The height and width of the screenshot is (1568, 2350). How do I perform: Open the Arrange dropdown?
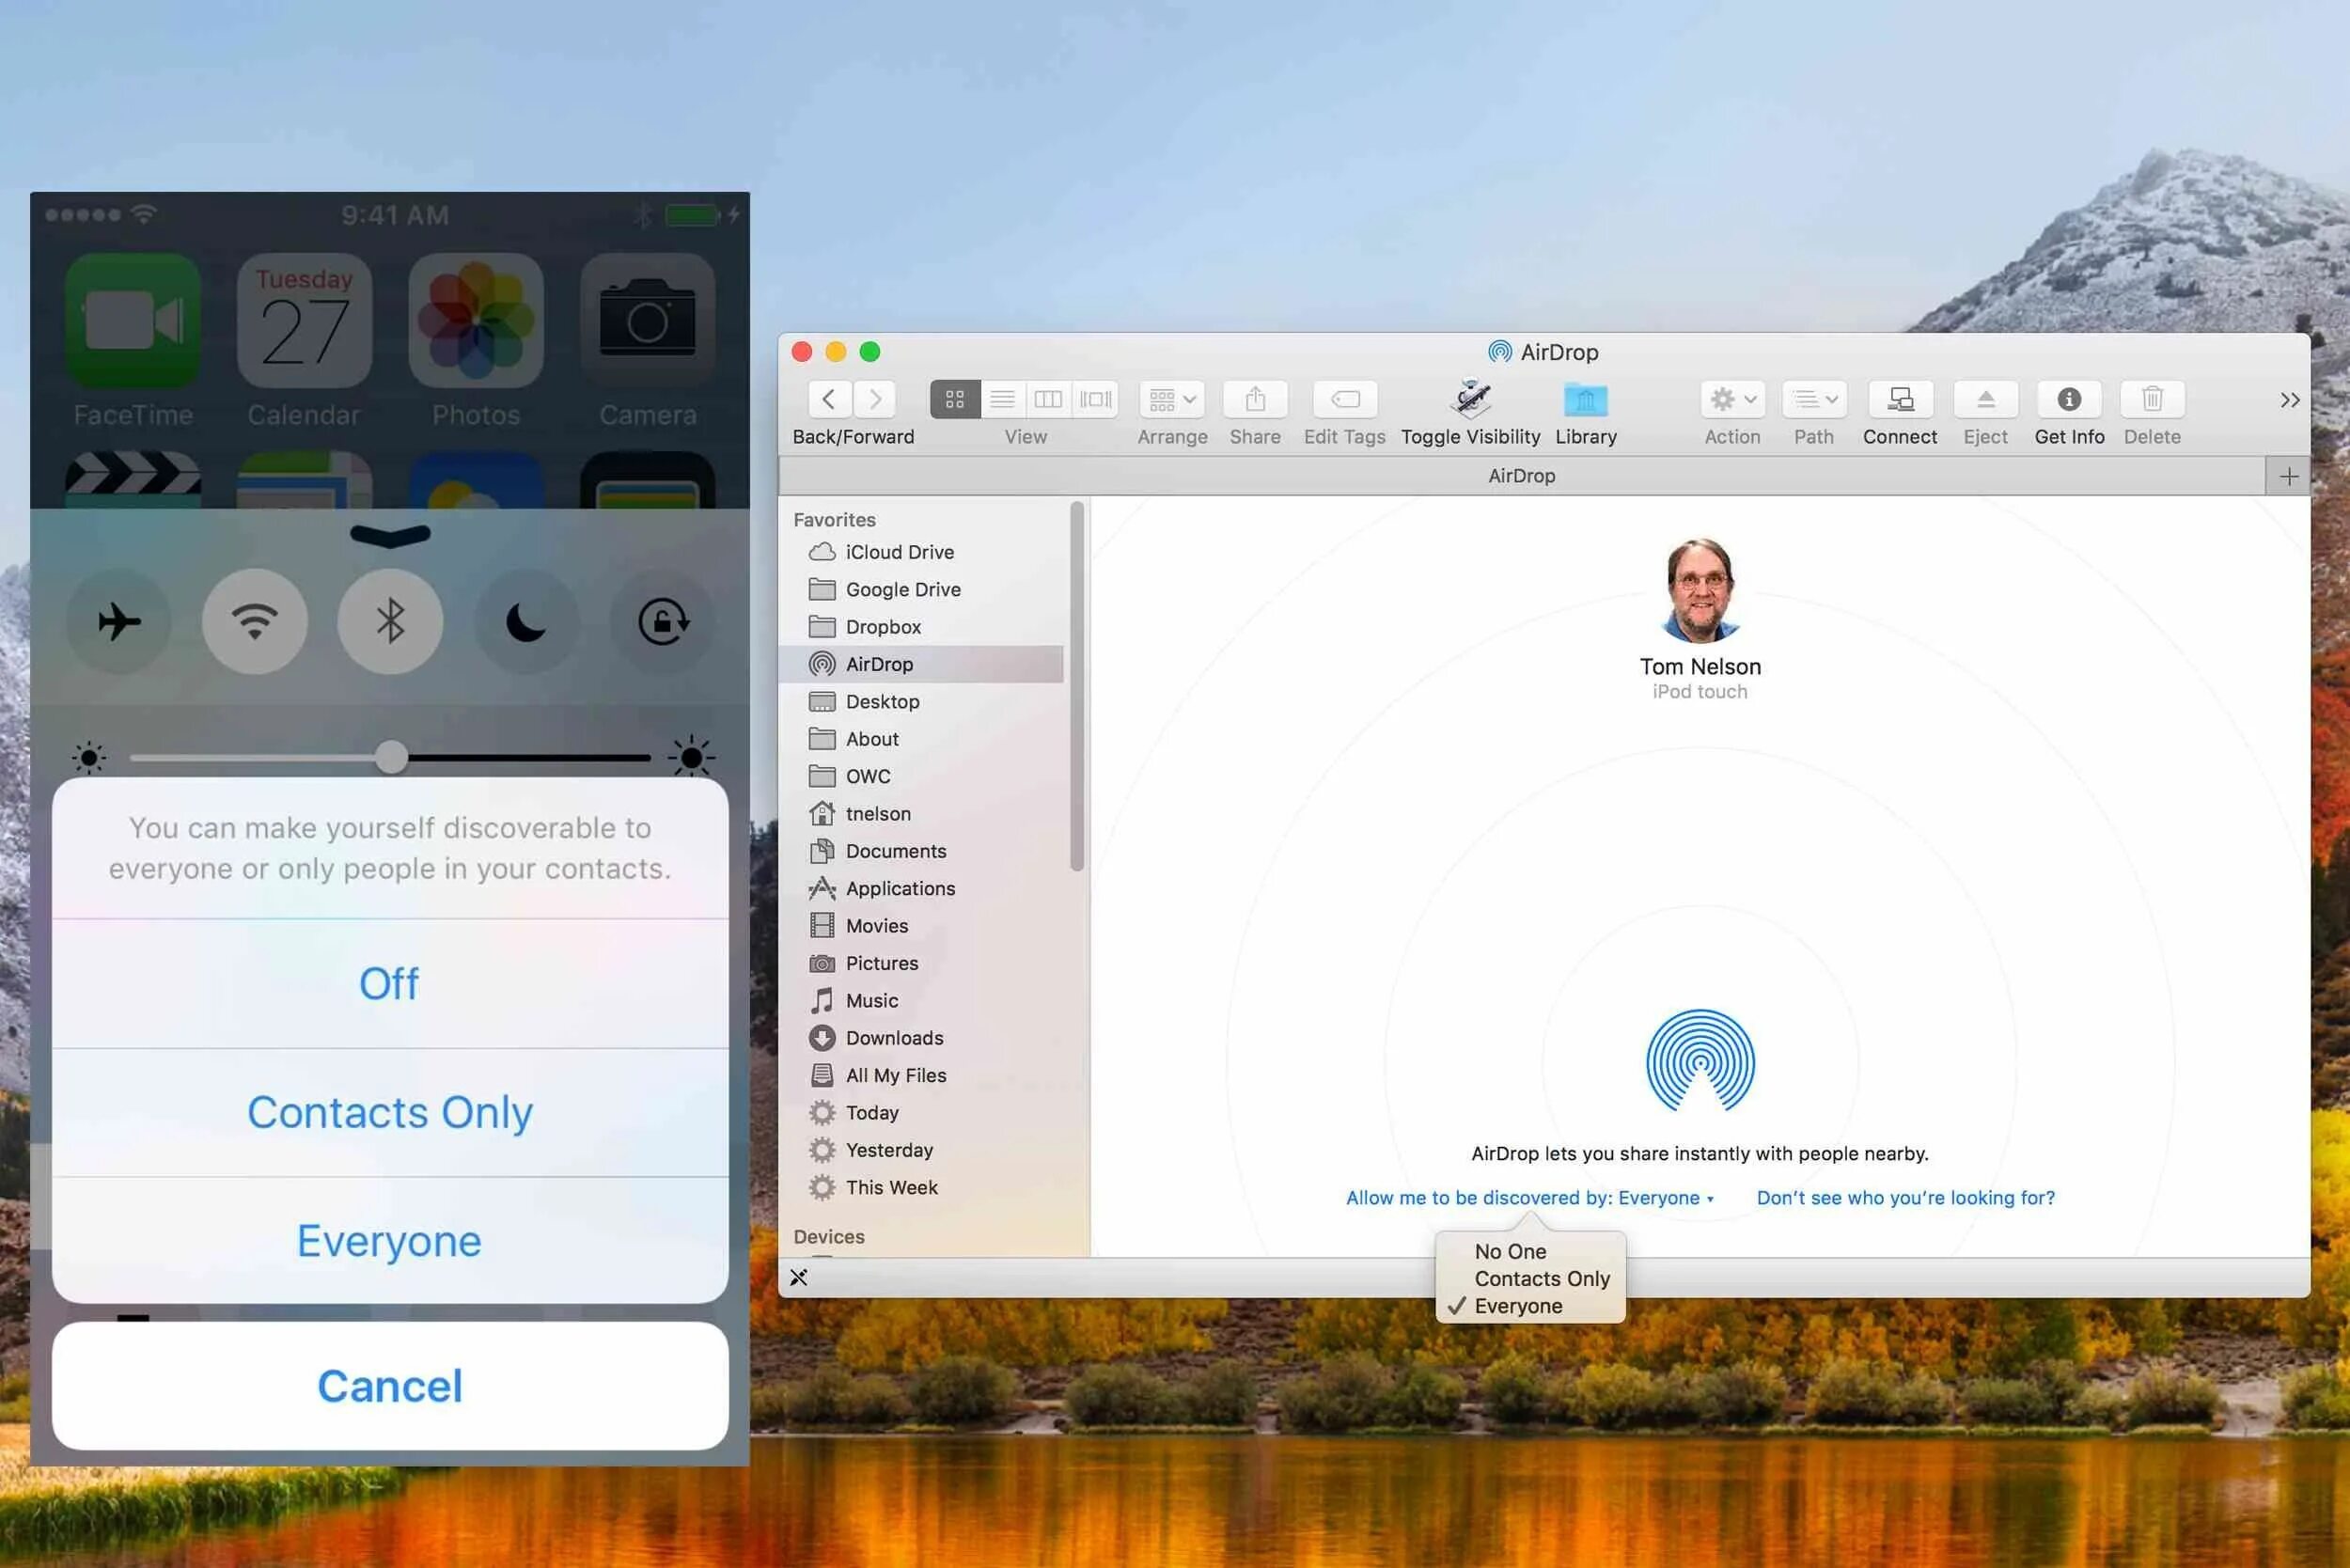click(1172, 400)
